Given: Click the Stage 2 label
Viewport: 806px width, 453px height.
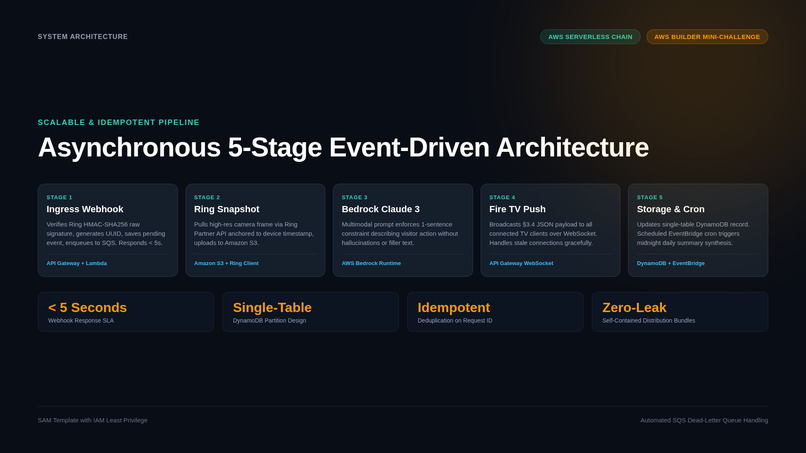Looking at the screenshot, I should coord(207,197).
